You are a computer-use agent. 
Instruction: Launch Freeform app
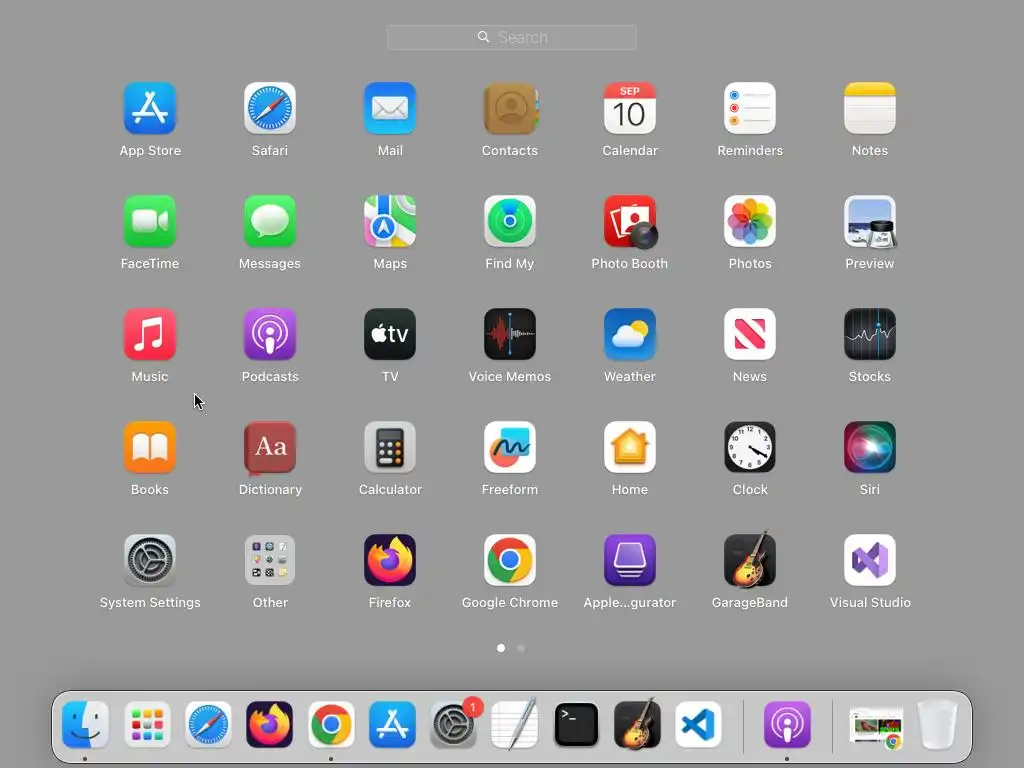coord(510,447)
